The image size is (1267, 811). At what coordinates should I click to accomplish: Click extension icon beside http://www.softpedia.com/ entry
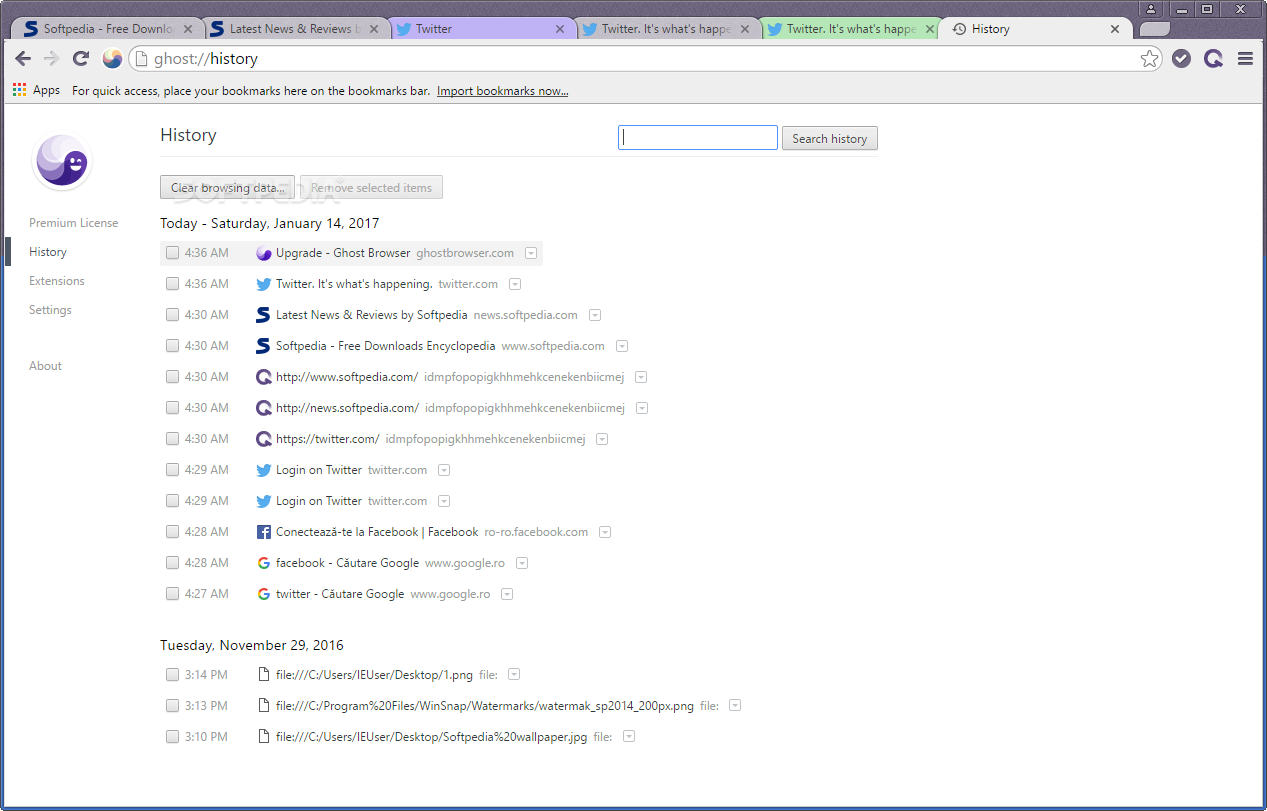(x=264, y=377)
